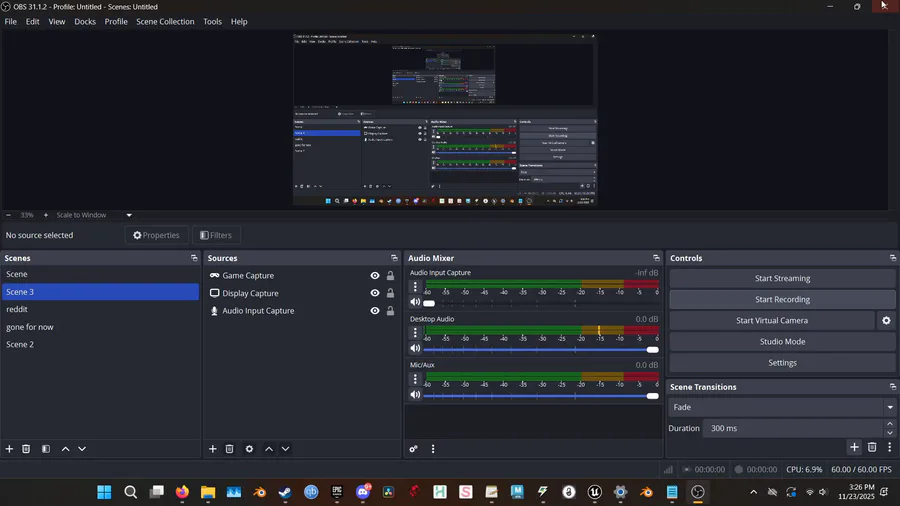900x506 pixels.
Task: Add a configurable transition plus icon
Action: (854, 447)
